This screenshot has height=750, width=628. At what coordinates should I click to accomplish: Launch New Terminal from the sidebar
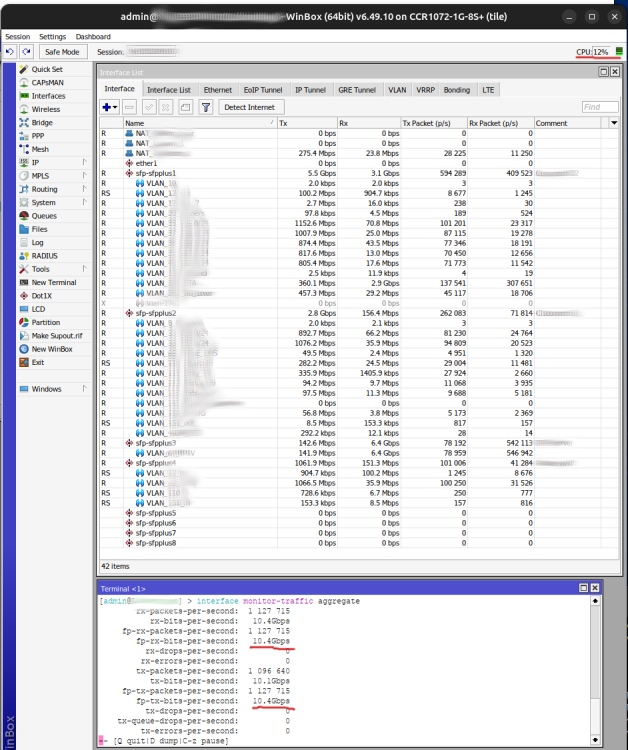53,283
